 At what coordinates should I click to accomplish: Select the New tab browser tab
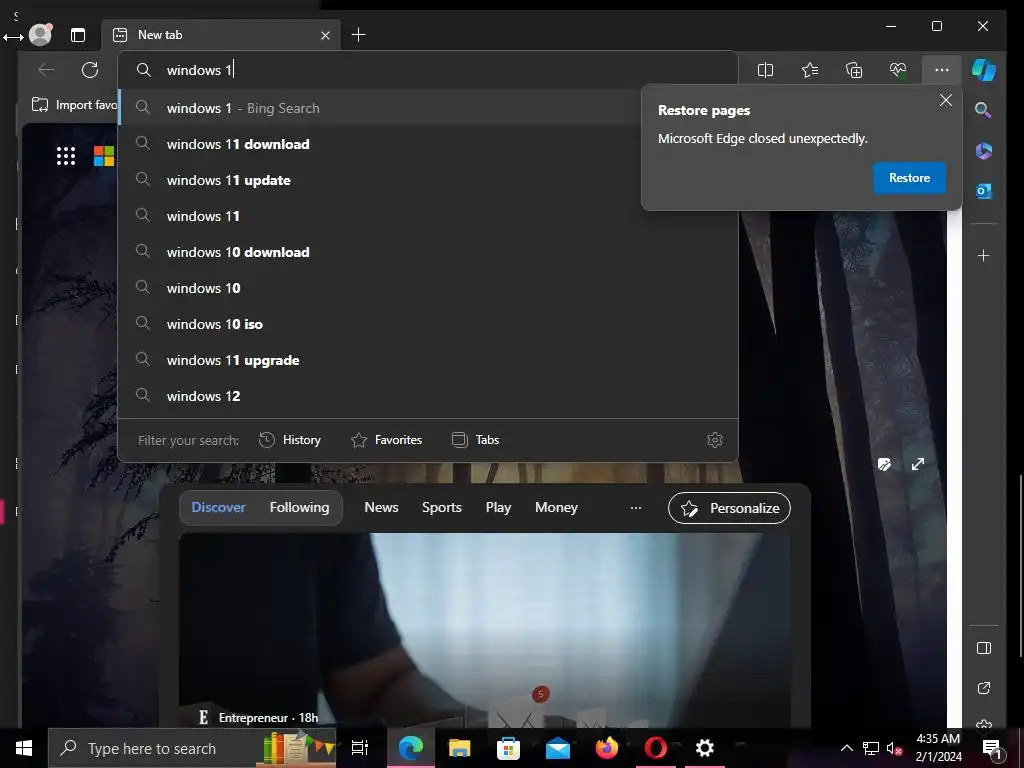(x=221, y=35)
